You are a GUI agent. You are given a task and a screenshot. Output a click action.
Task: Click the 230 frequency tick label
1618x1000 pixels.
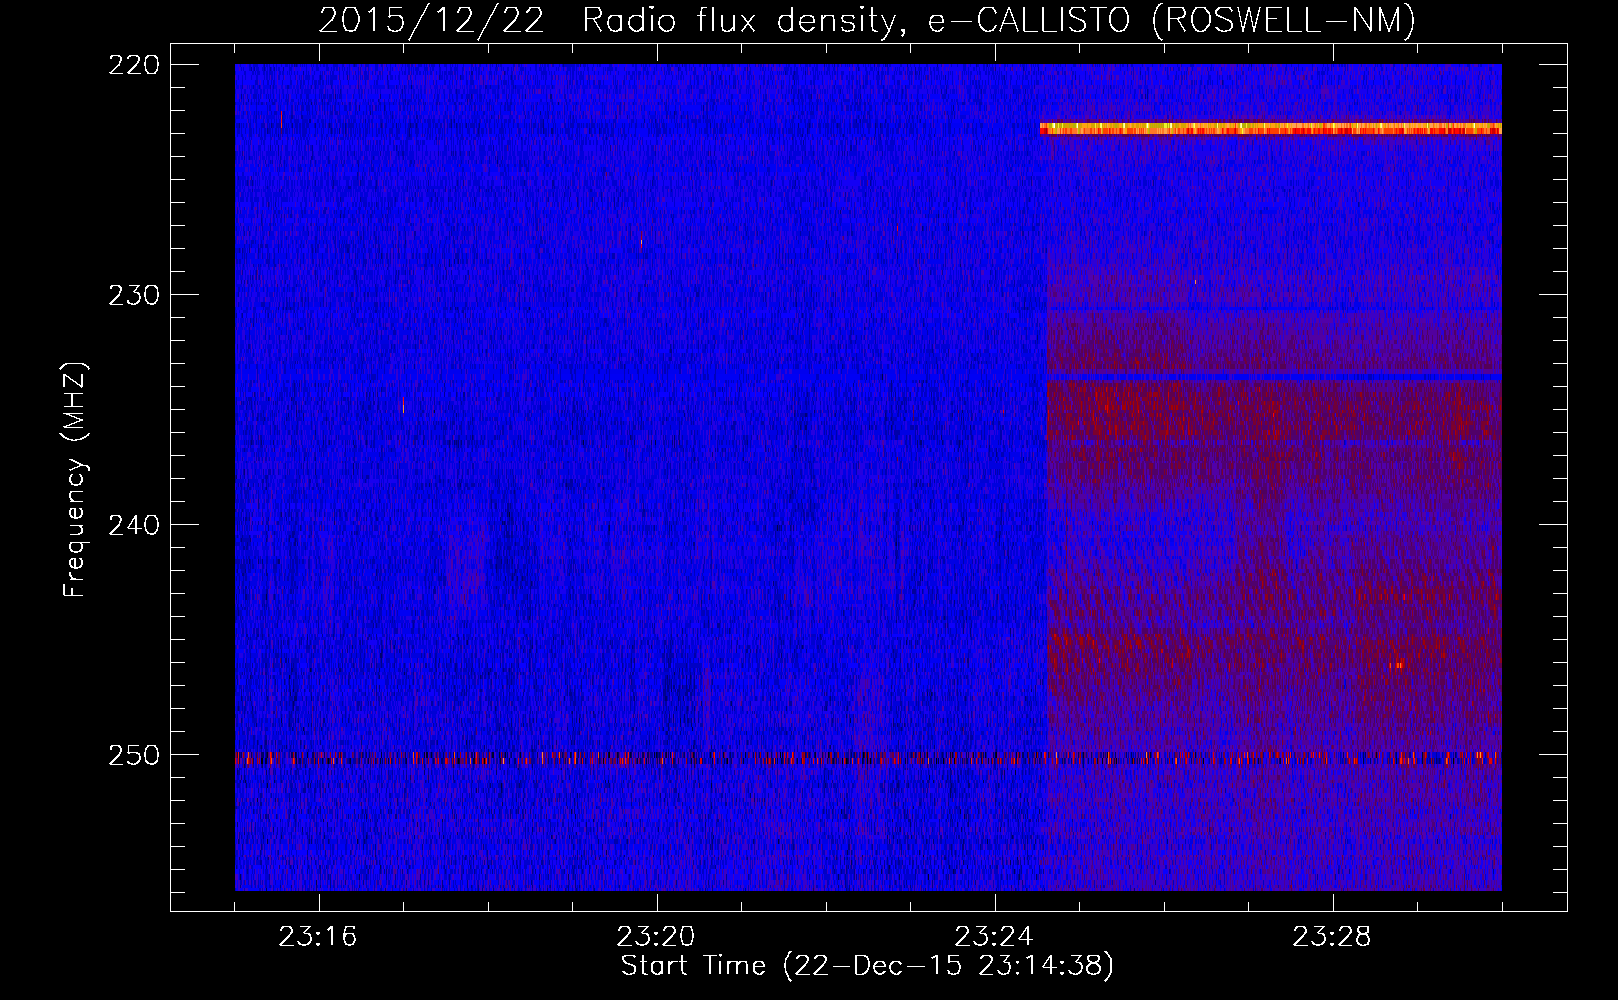[134, 296]
